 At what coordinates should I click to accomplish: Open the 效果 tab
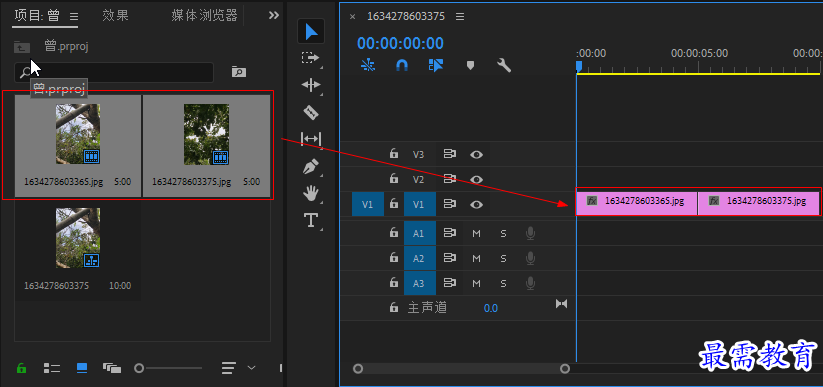click(x=115, y=15)
